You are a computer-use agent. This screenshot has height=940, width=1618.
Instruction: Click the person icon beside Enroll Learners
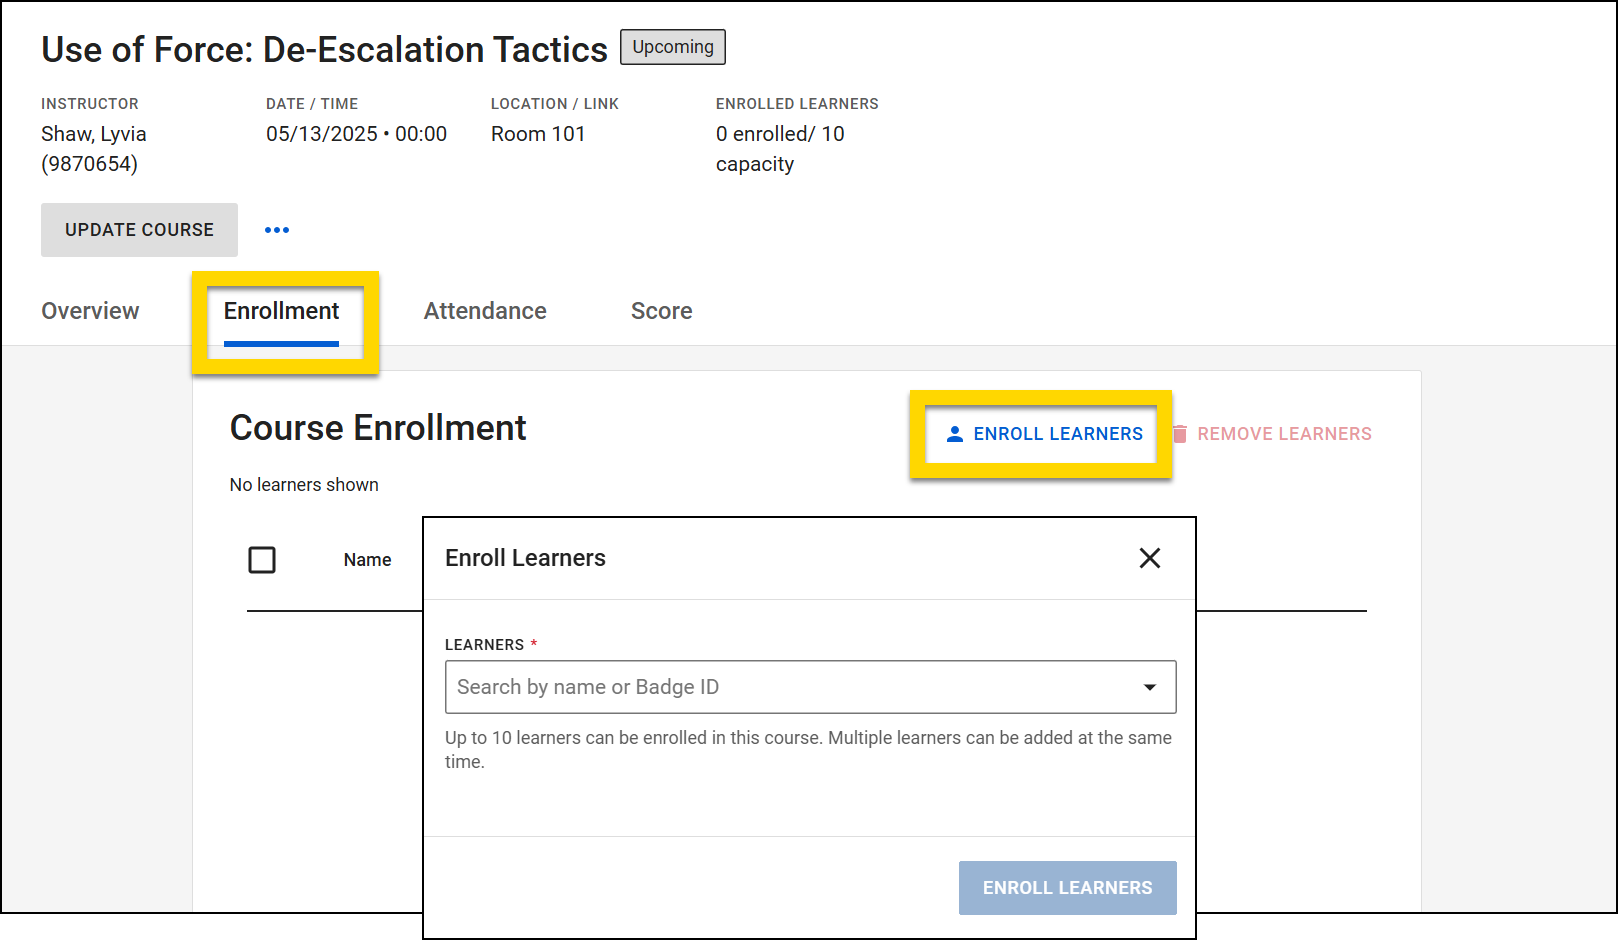coord(954,434)
